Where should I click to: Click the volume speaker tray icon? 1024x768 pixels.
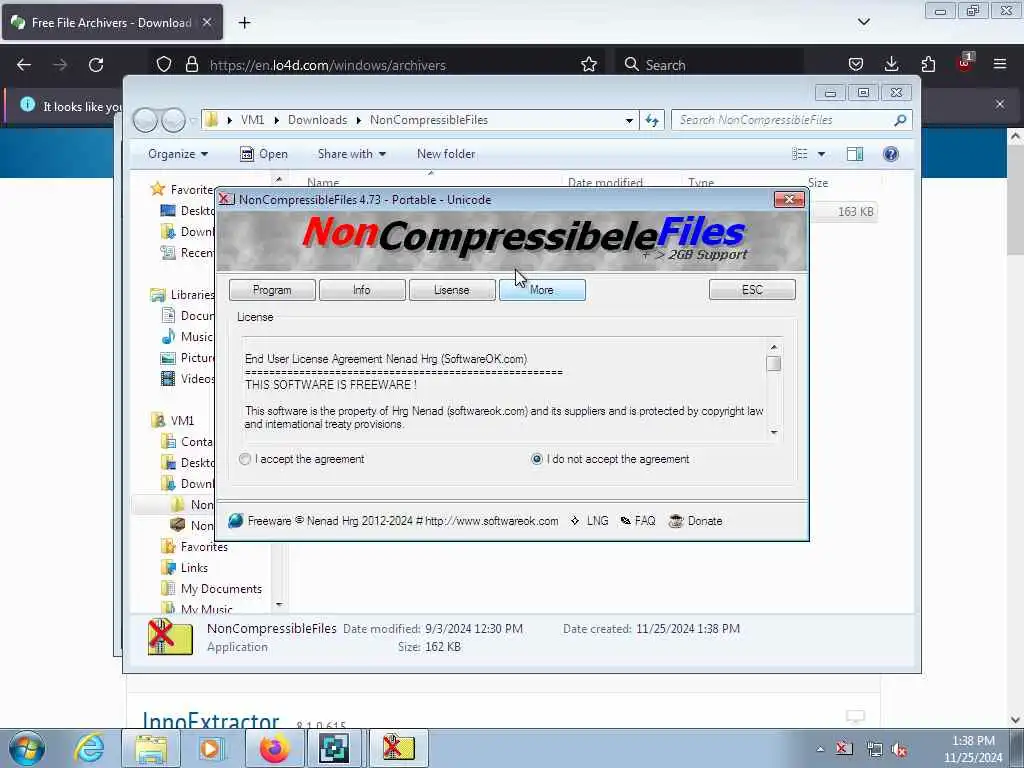pyautogui.click(x=900, y=749)
